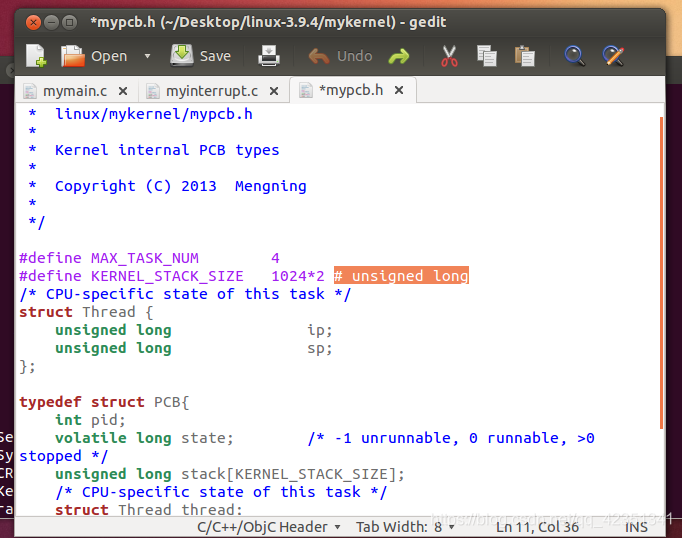Click 'stack[KERNEL_STACK_SIZE];' text
682x538 pixels.
click(292, 475)
